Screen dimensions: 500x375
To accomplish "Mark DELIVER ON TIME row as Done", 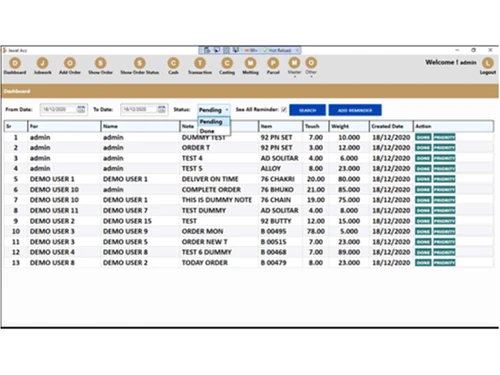I will (x=423, y=179).
